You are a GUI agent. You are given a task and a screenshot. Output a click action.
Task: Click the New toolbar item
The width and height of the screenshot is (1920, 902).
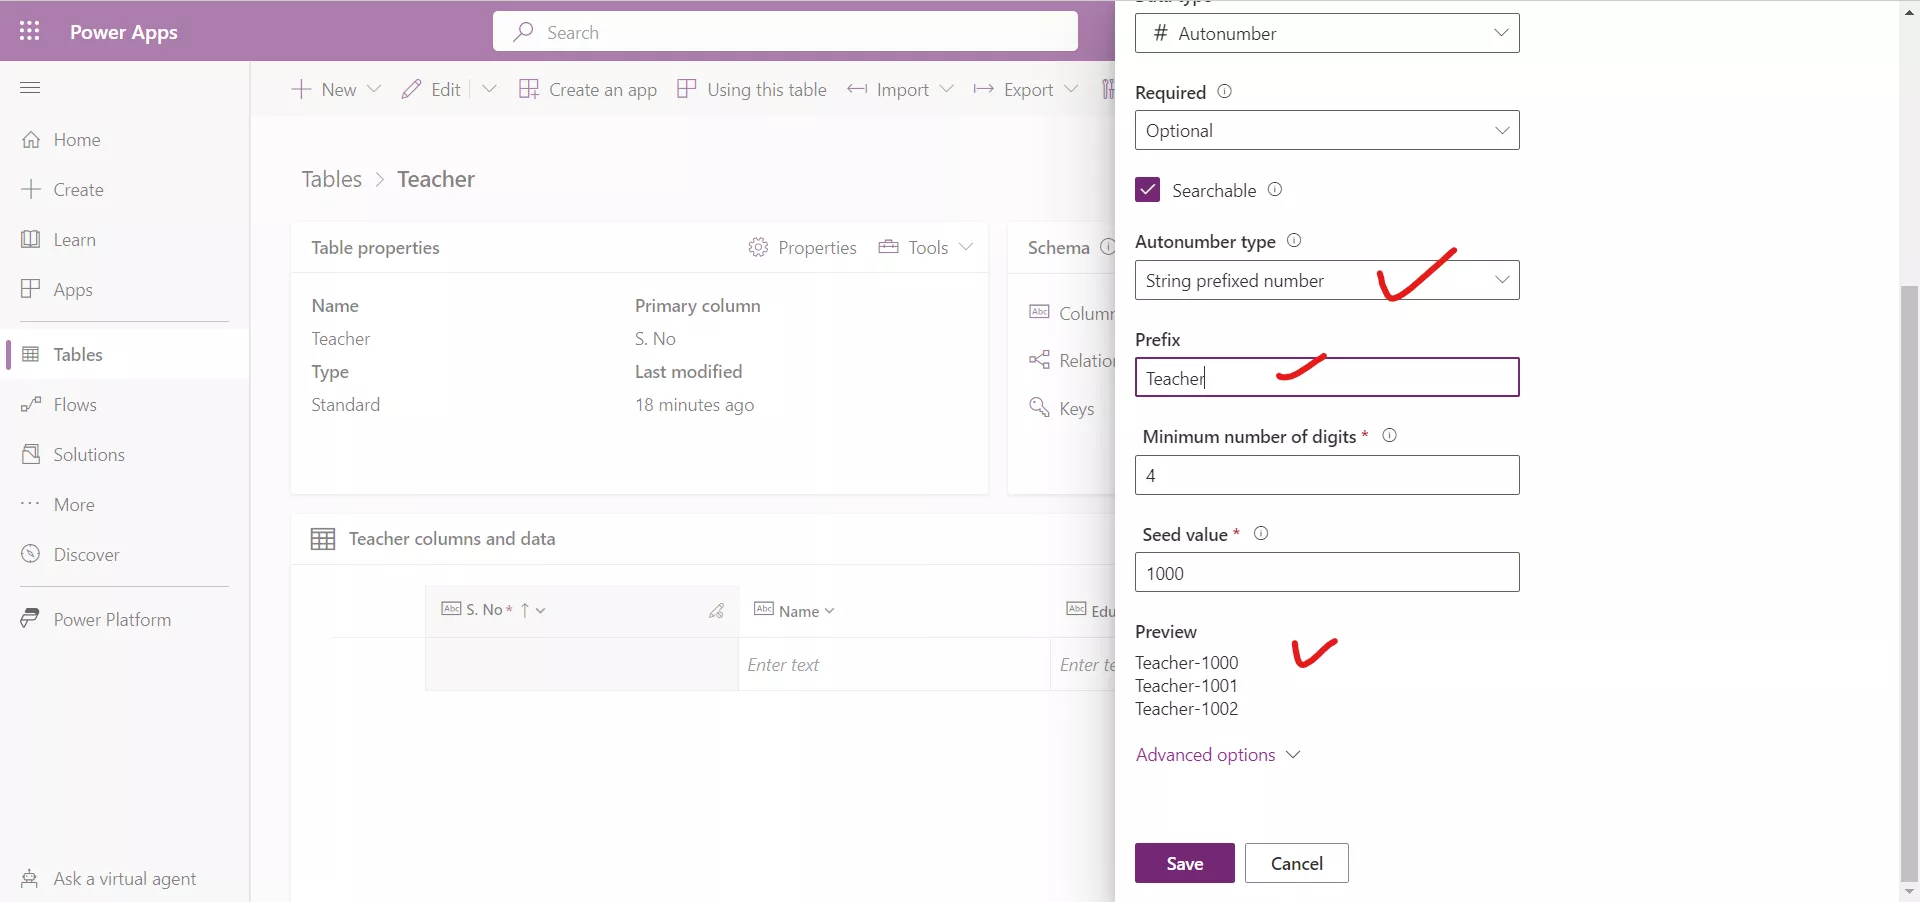324,89
